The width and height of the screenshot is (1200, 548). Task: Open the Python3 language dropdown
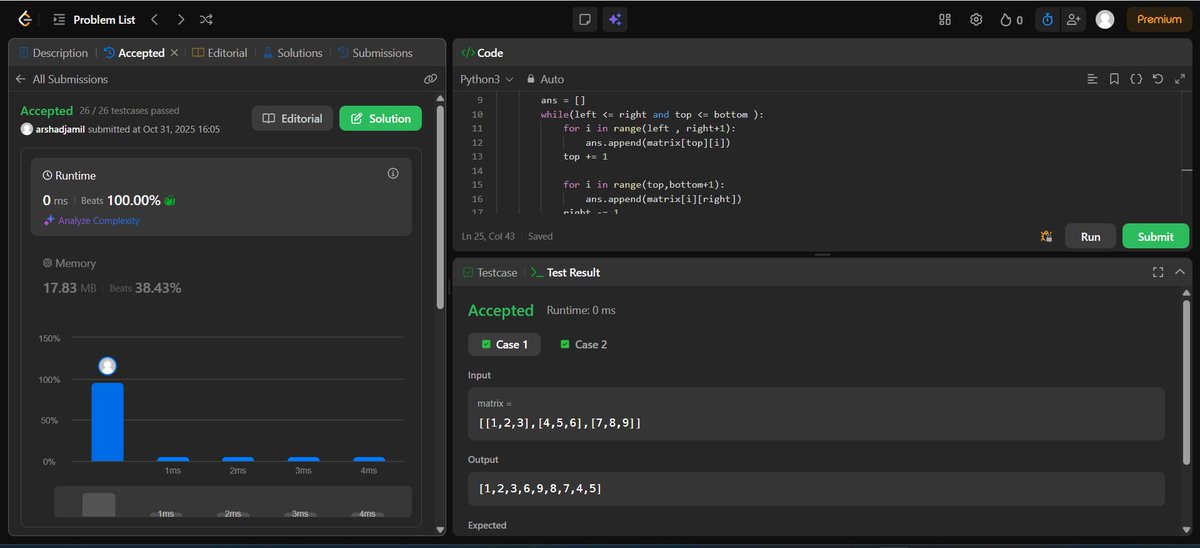(x=486, y=79)
